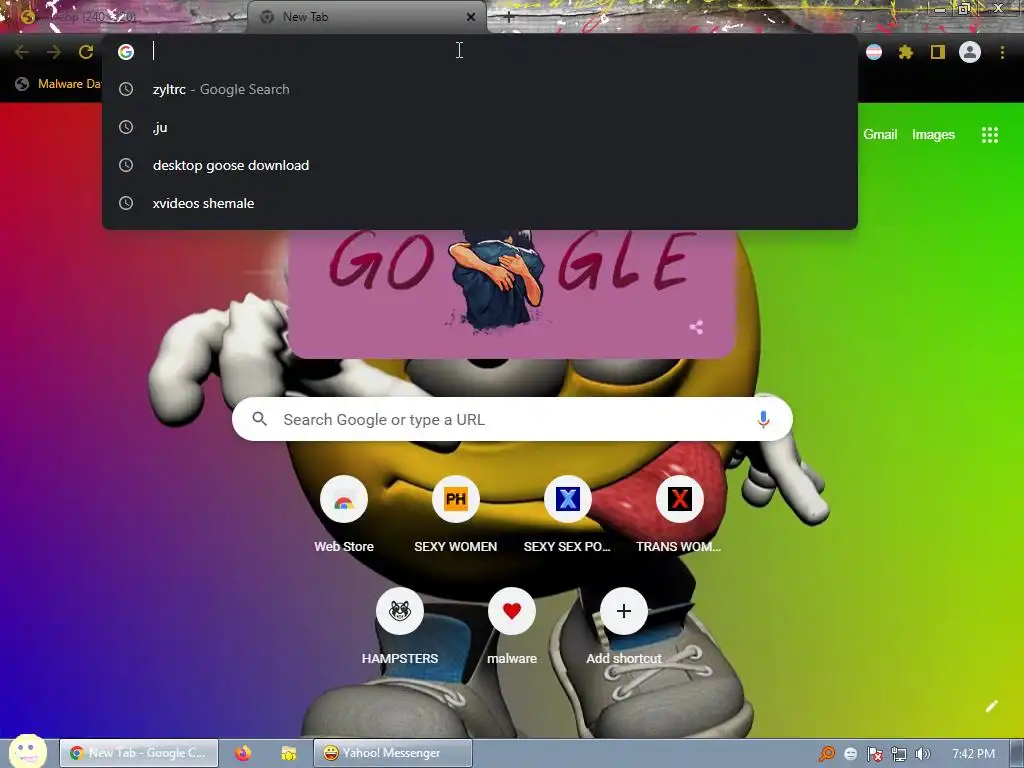Open the Malware bookmark in bookmarks bar

[x=59, y=84]
